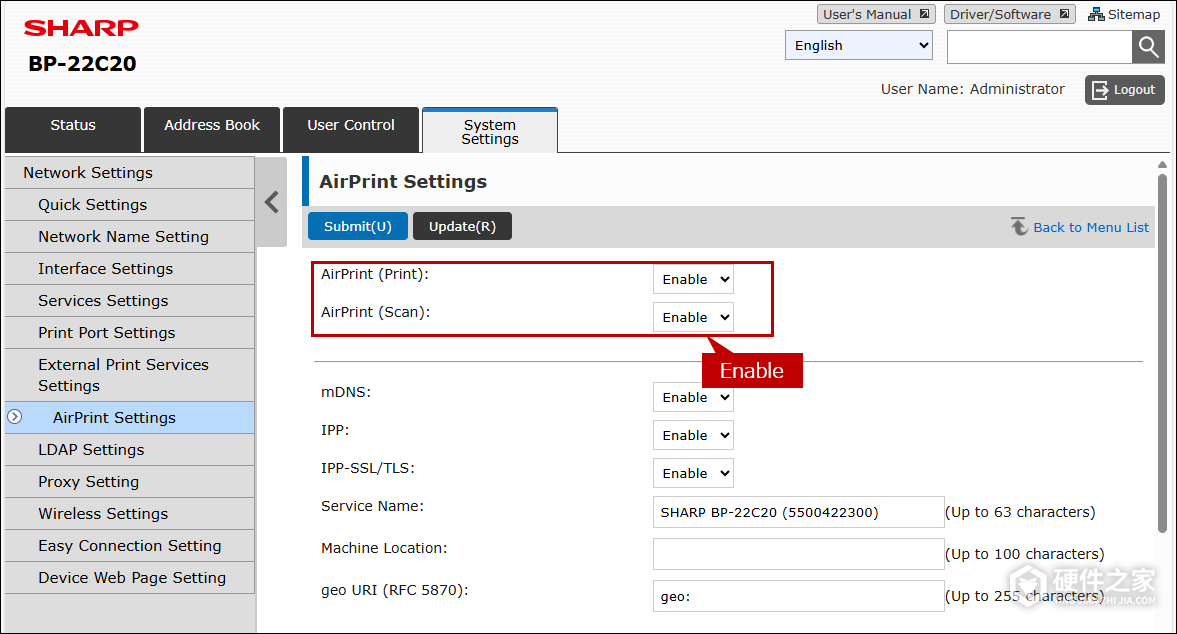Screen dimensions: 1177x634
Task: Open Driver/Software page
Action: (1010, 14)
